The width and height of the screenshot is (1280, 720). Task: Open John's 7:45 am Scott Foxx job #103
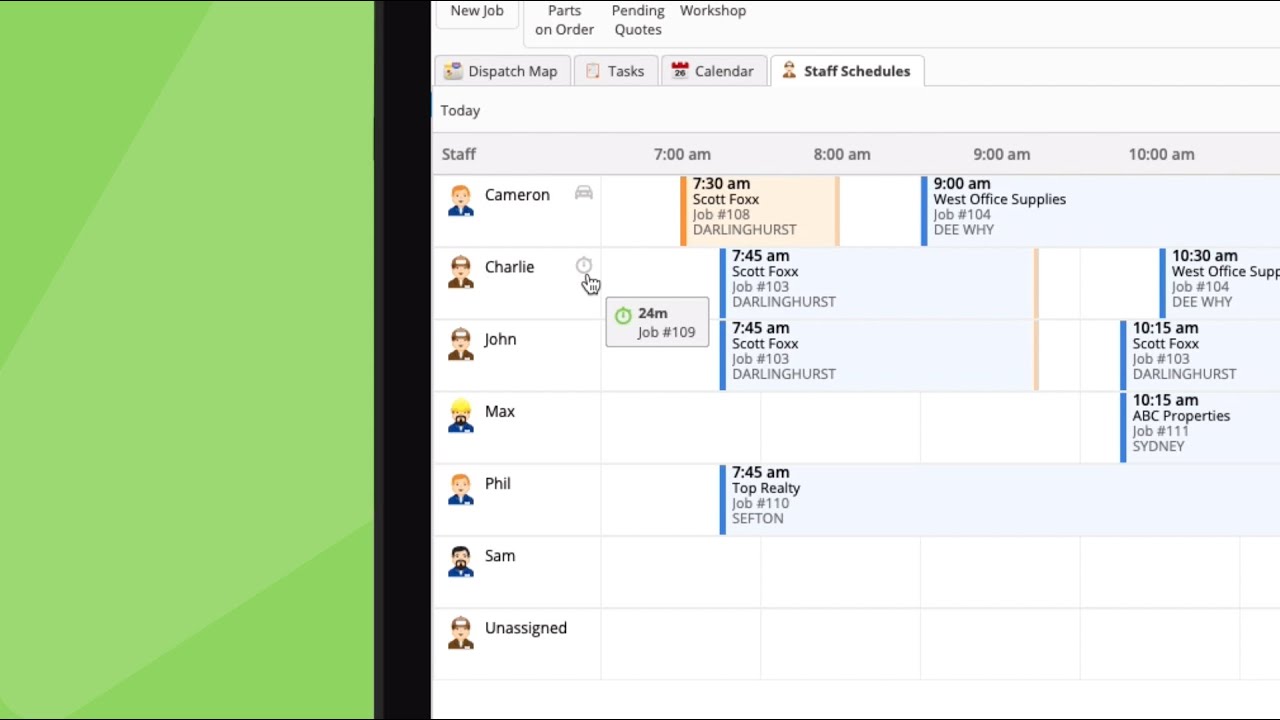tap(880, 354)
